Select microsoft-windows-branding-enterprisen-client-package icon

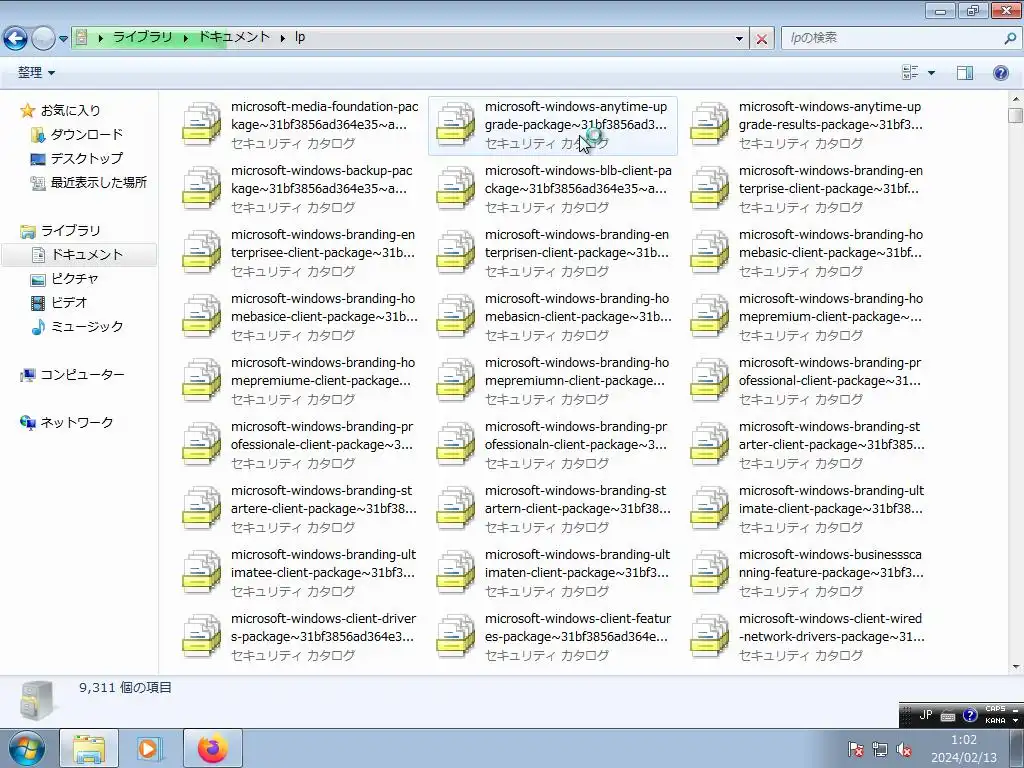(455, 251)
